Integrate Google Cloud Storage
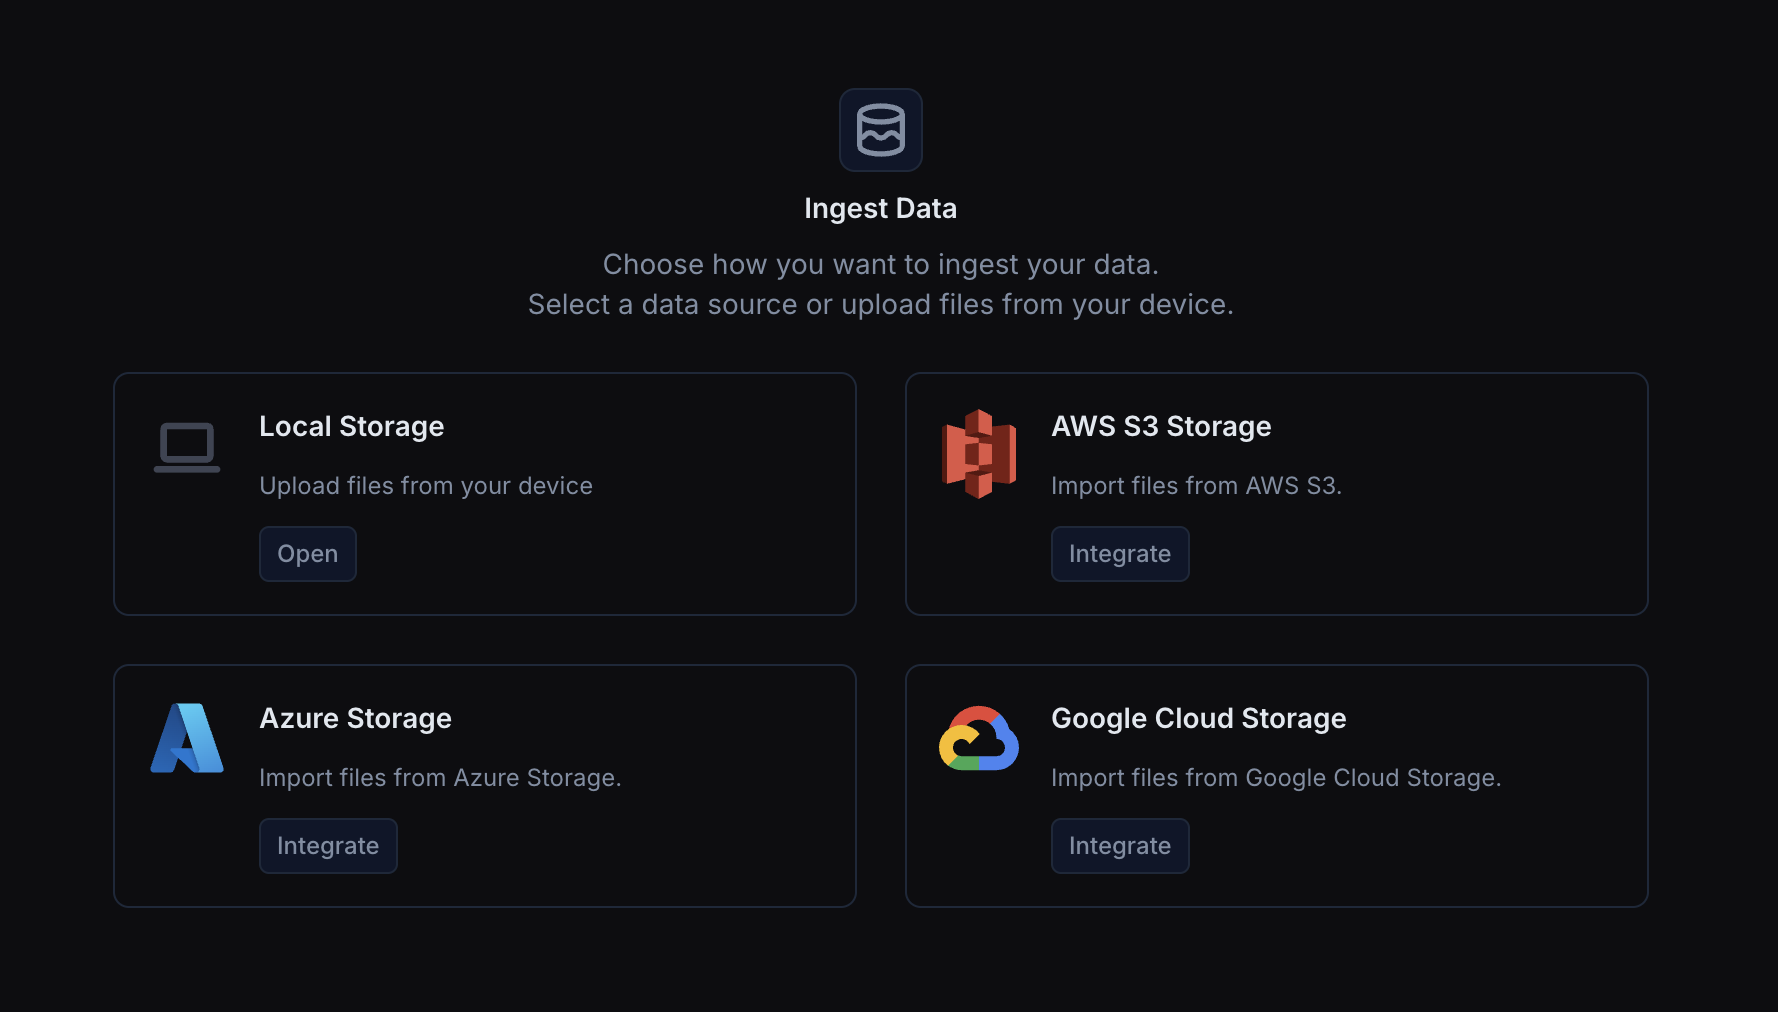The height and width of the screenshot is (1012, 1778). (x=1119, y=845)
